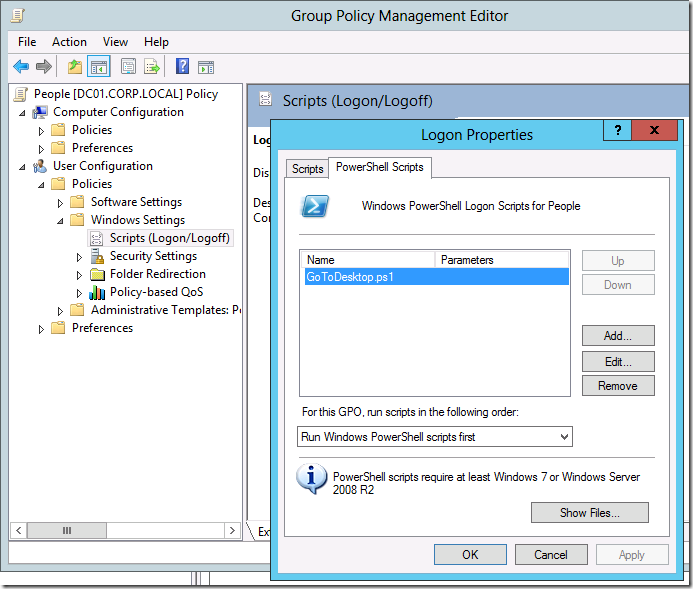Click the Add button
The image size is (693, 589).
click(617, 336)
